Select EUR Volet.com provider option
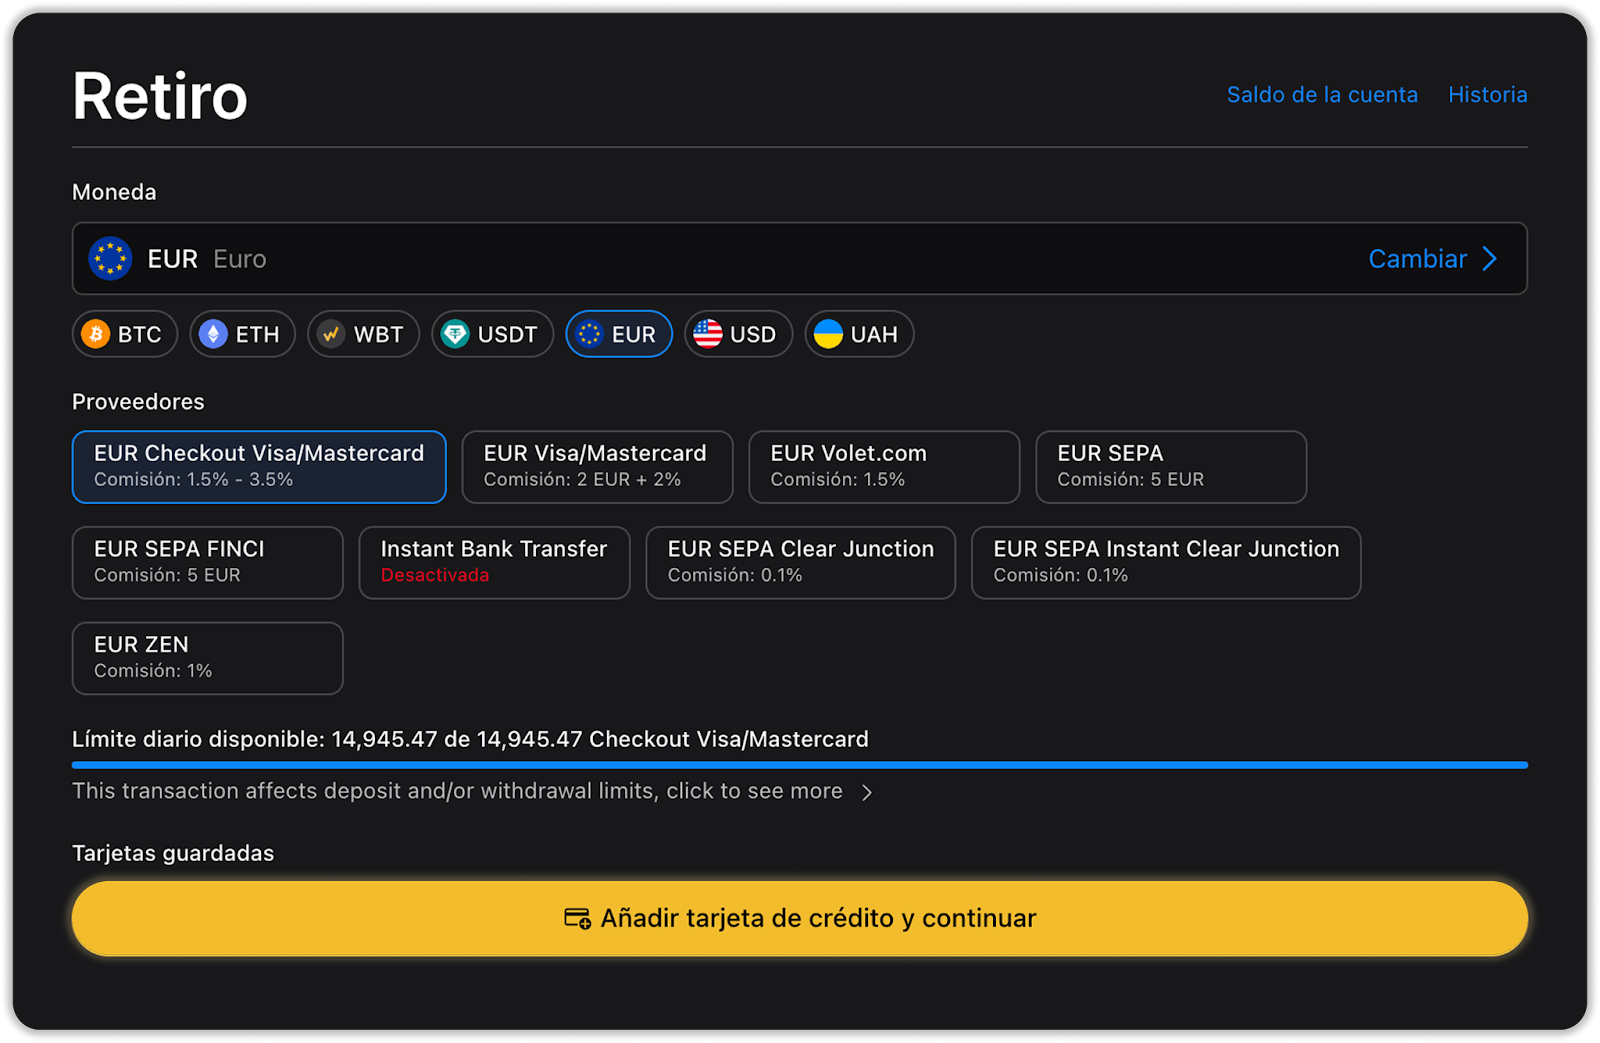The width and height of the screenshot is (1600, 1043). (x=883, y=466)
